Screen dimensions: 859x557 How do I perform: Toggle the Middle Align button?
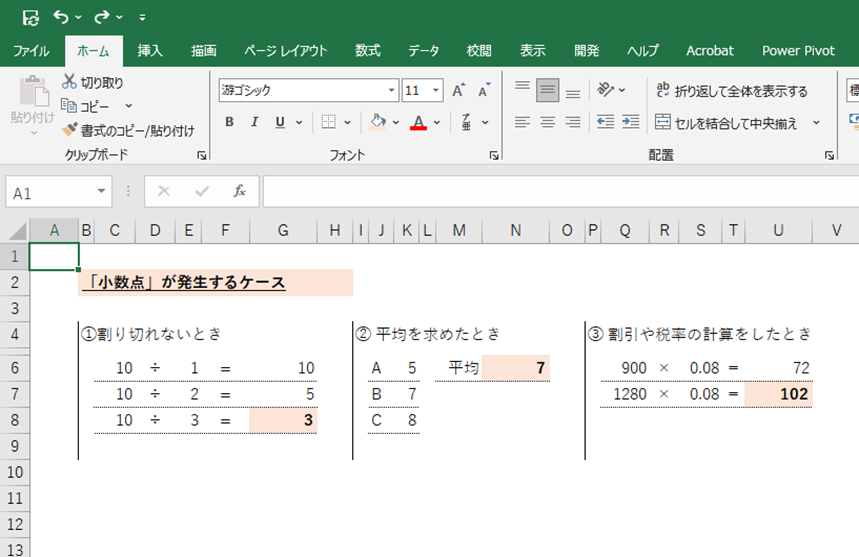(547, 91)
